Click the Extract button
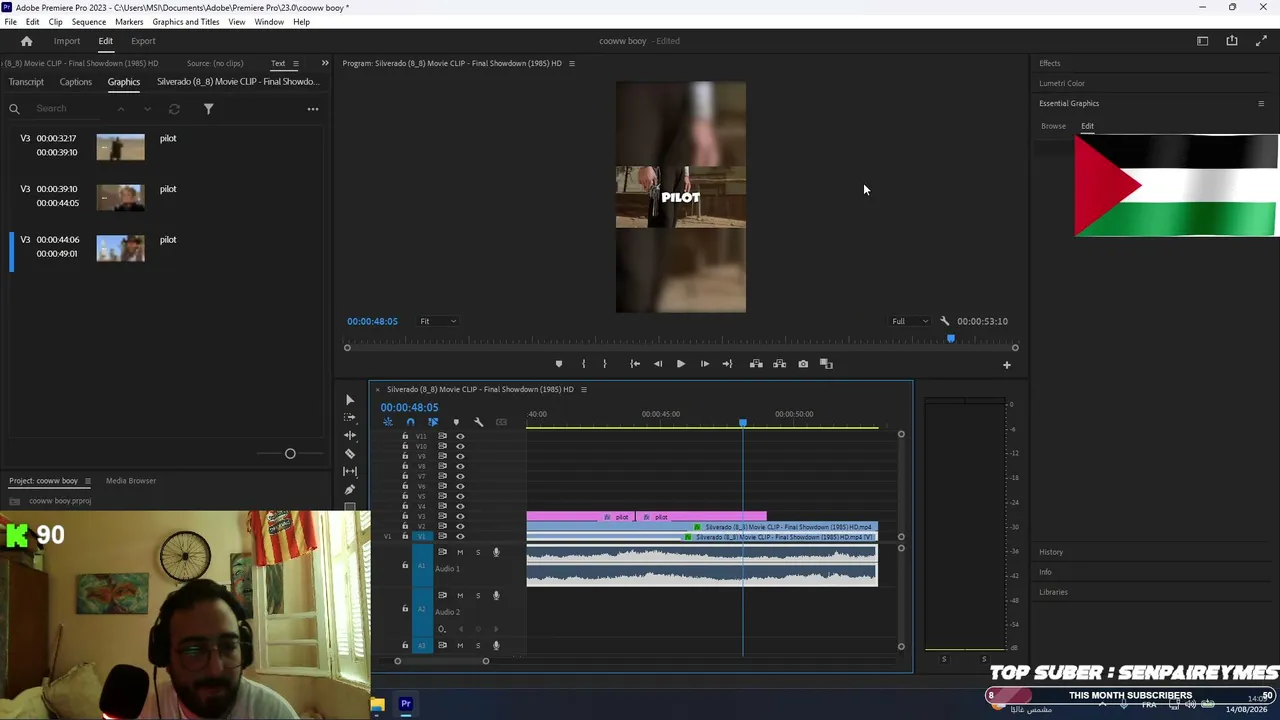 [779, 364]
